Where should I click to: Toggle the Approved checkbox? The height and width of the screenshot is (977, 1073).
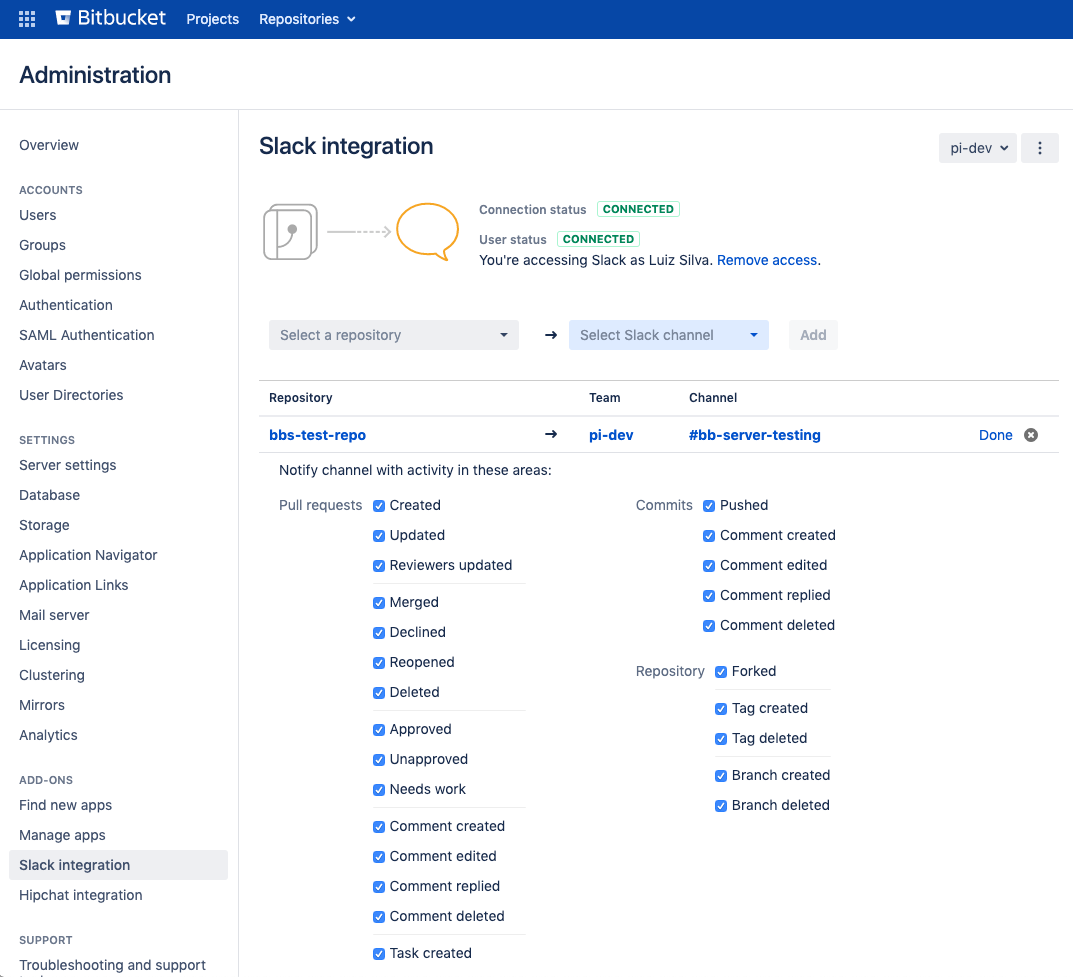pyautogui.click(x=378, y=730)
